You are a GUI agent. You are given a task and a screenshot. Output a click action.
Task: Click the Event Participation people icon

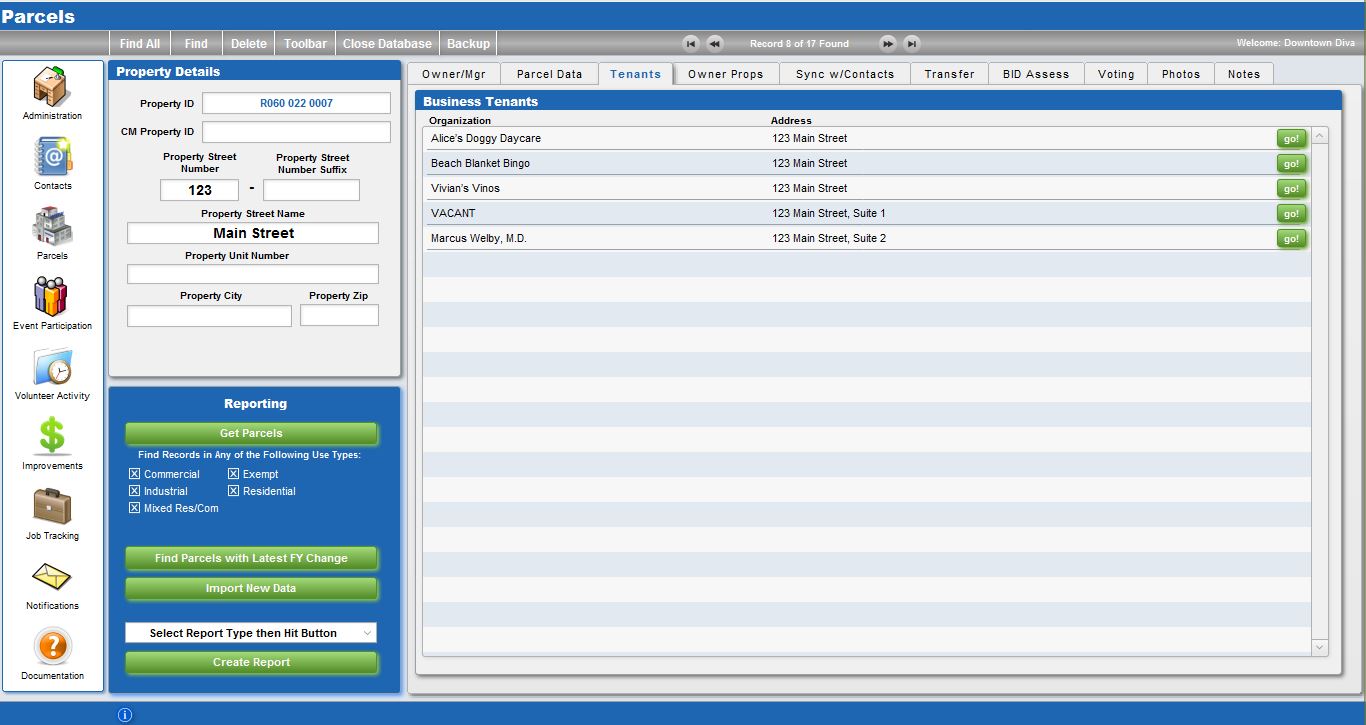click(x=52, y=297)
